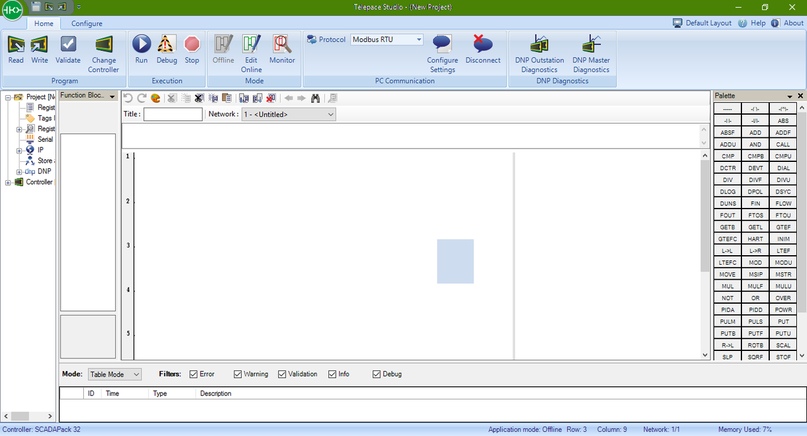807x436 pixels.
Task: Open the About menu item
Action: pos(787,23)
